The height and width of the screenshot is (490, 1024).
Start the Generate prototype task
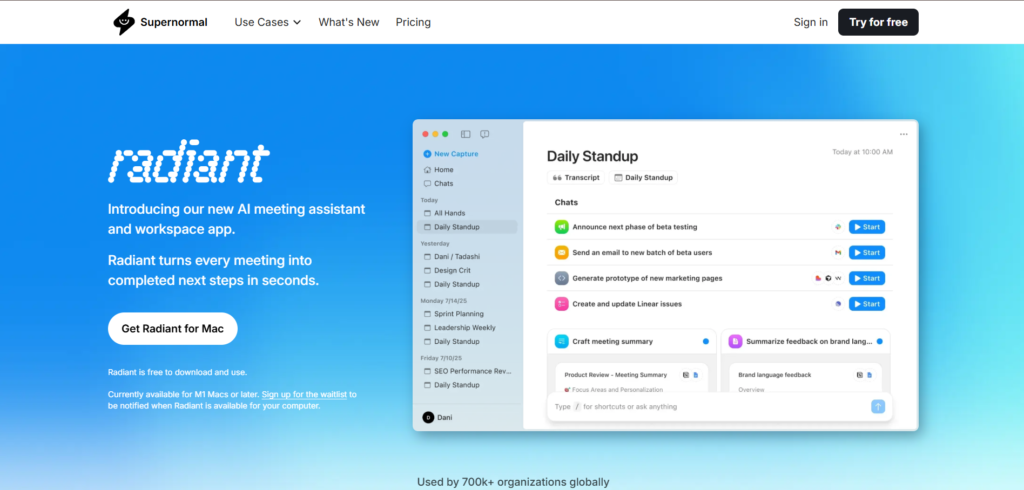click(x=867, y=278)
